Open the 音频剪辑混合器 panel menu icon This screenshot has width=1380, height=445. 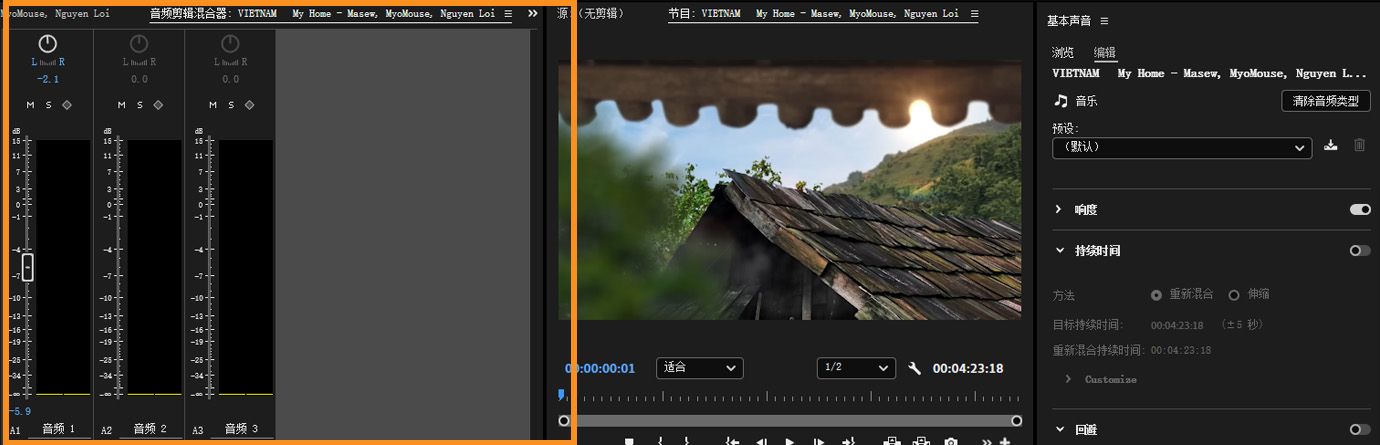508,14
